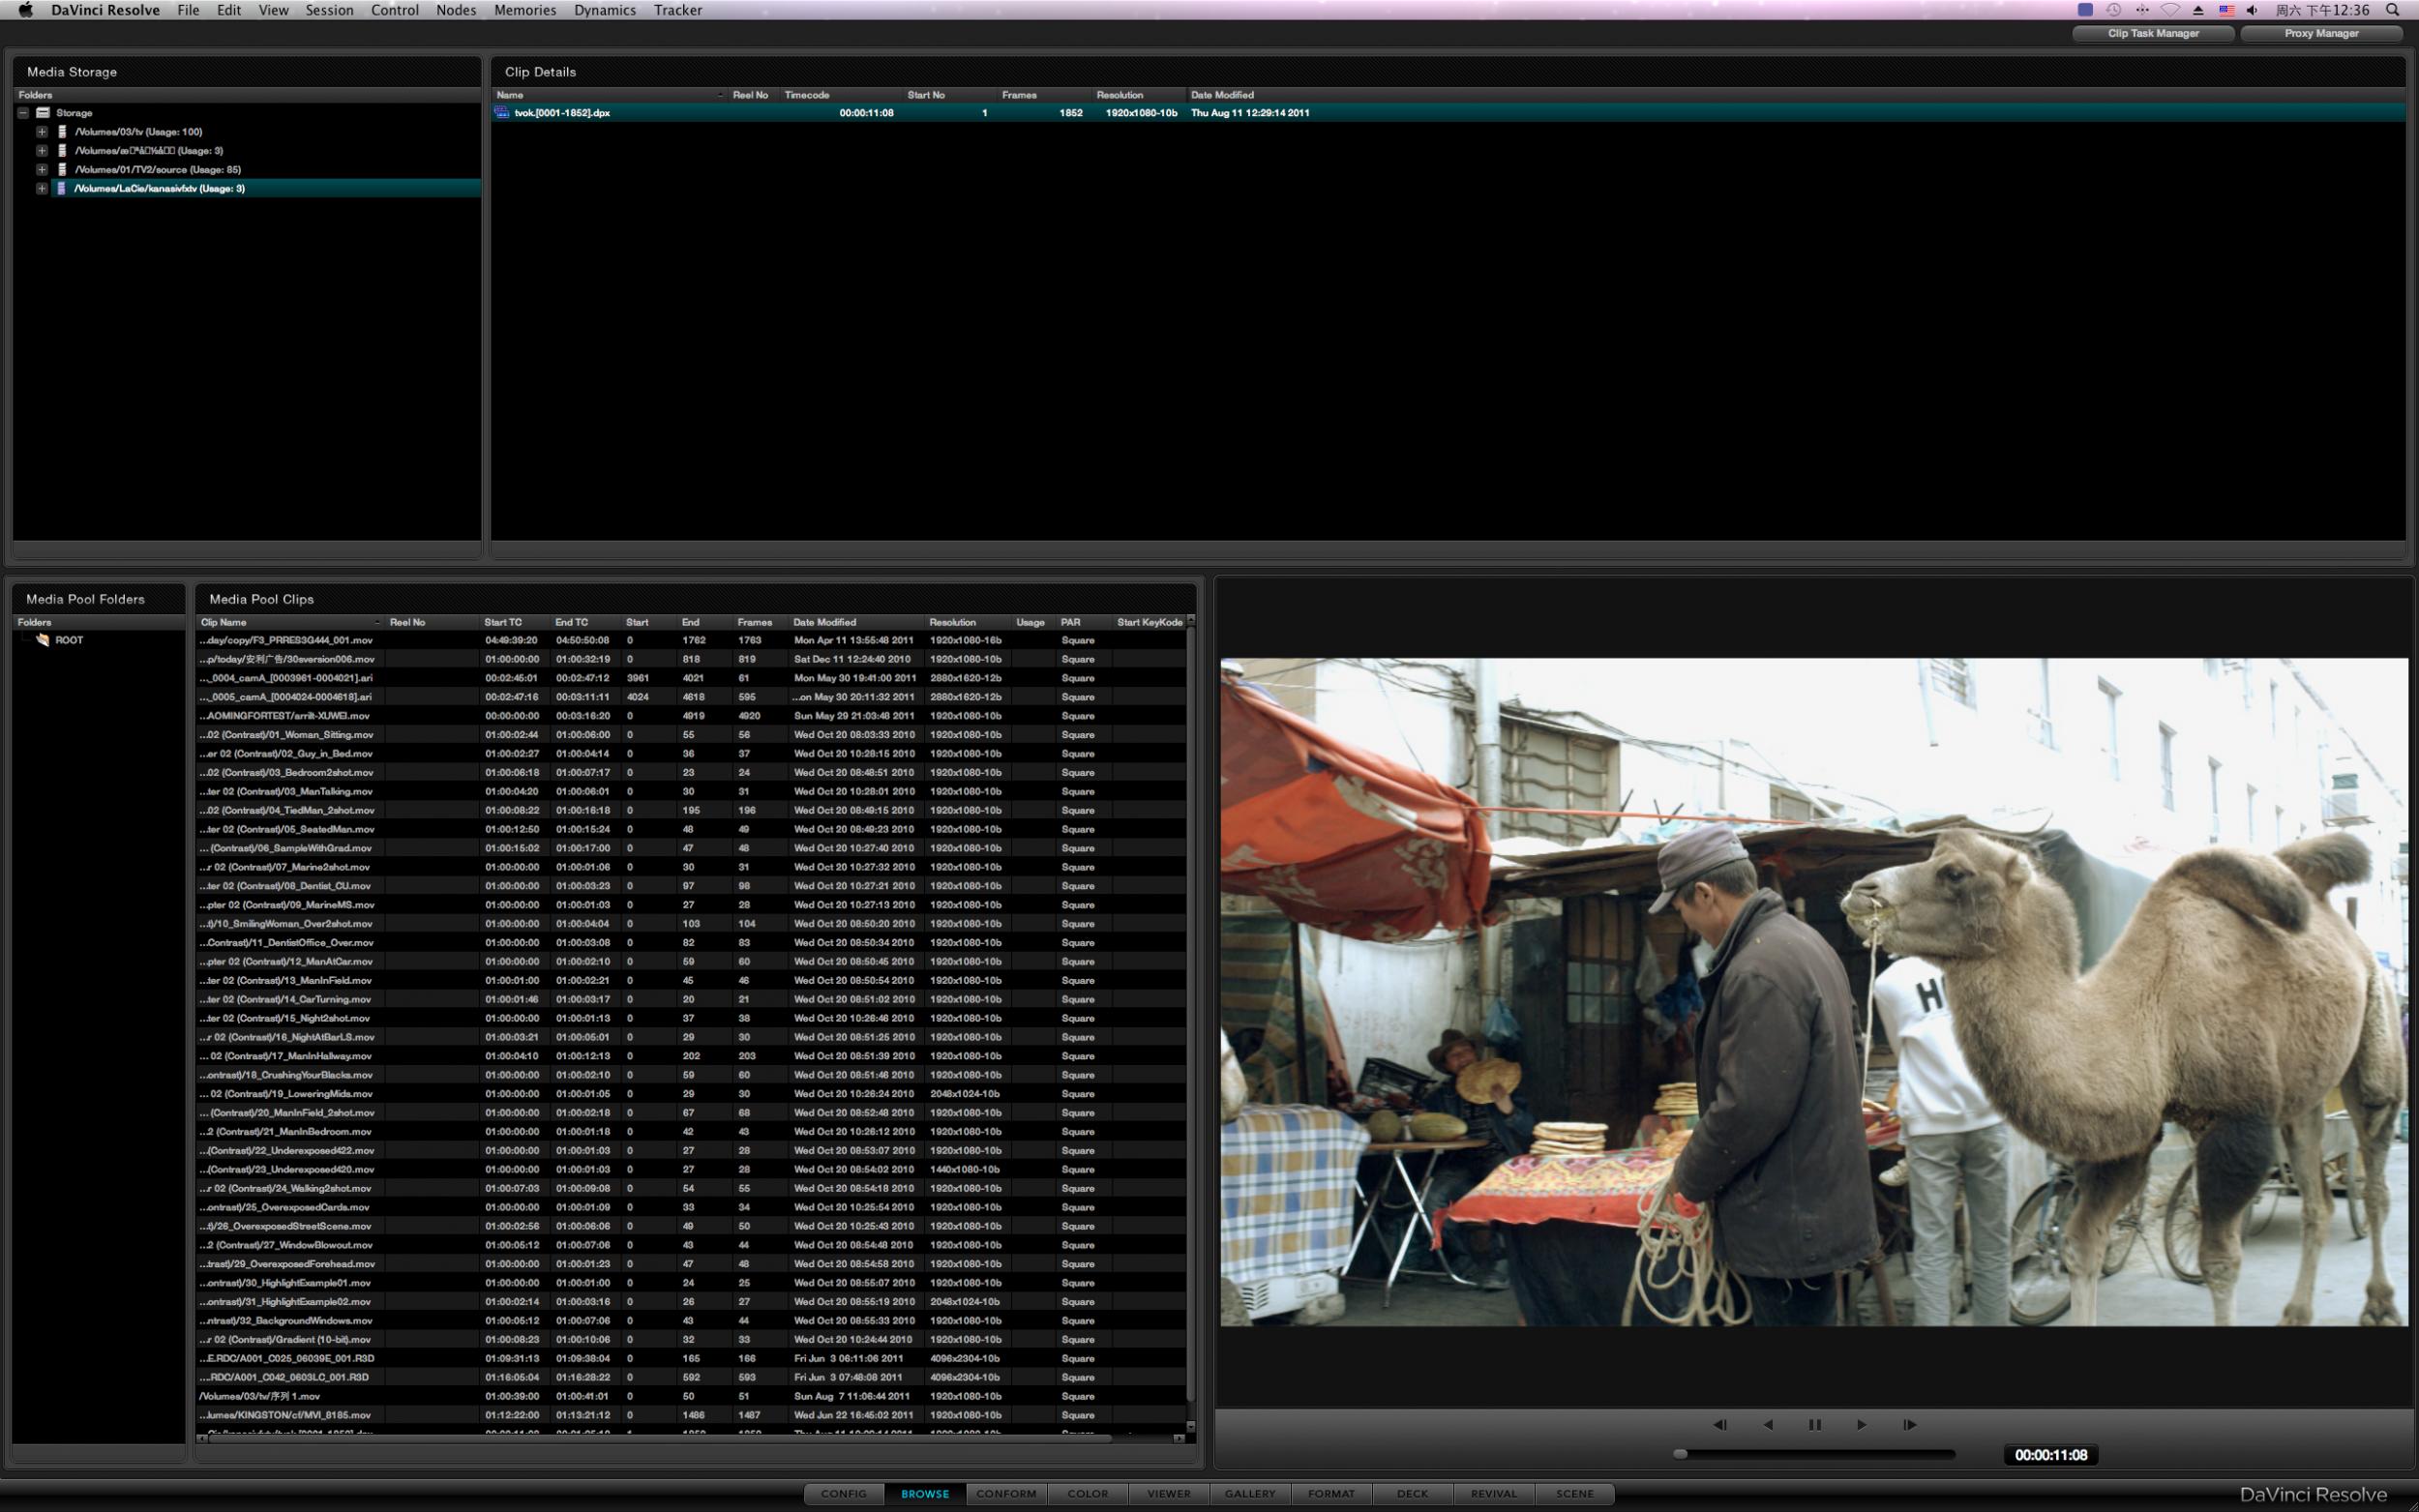Click the ROOT folder icon in Media Pool
The height and width of the screenshot is (1512, 2419).
(43, 640)
